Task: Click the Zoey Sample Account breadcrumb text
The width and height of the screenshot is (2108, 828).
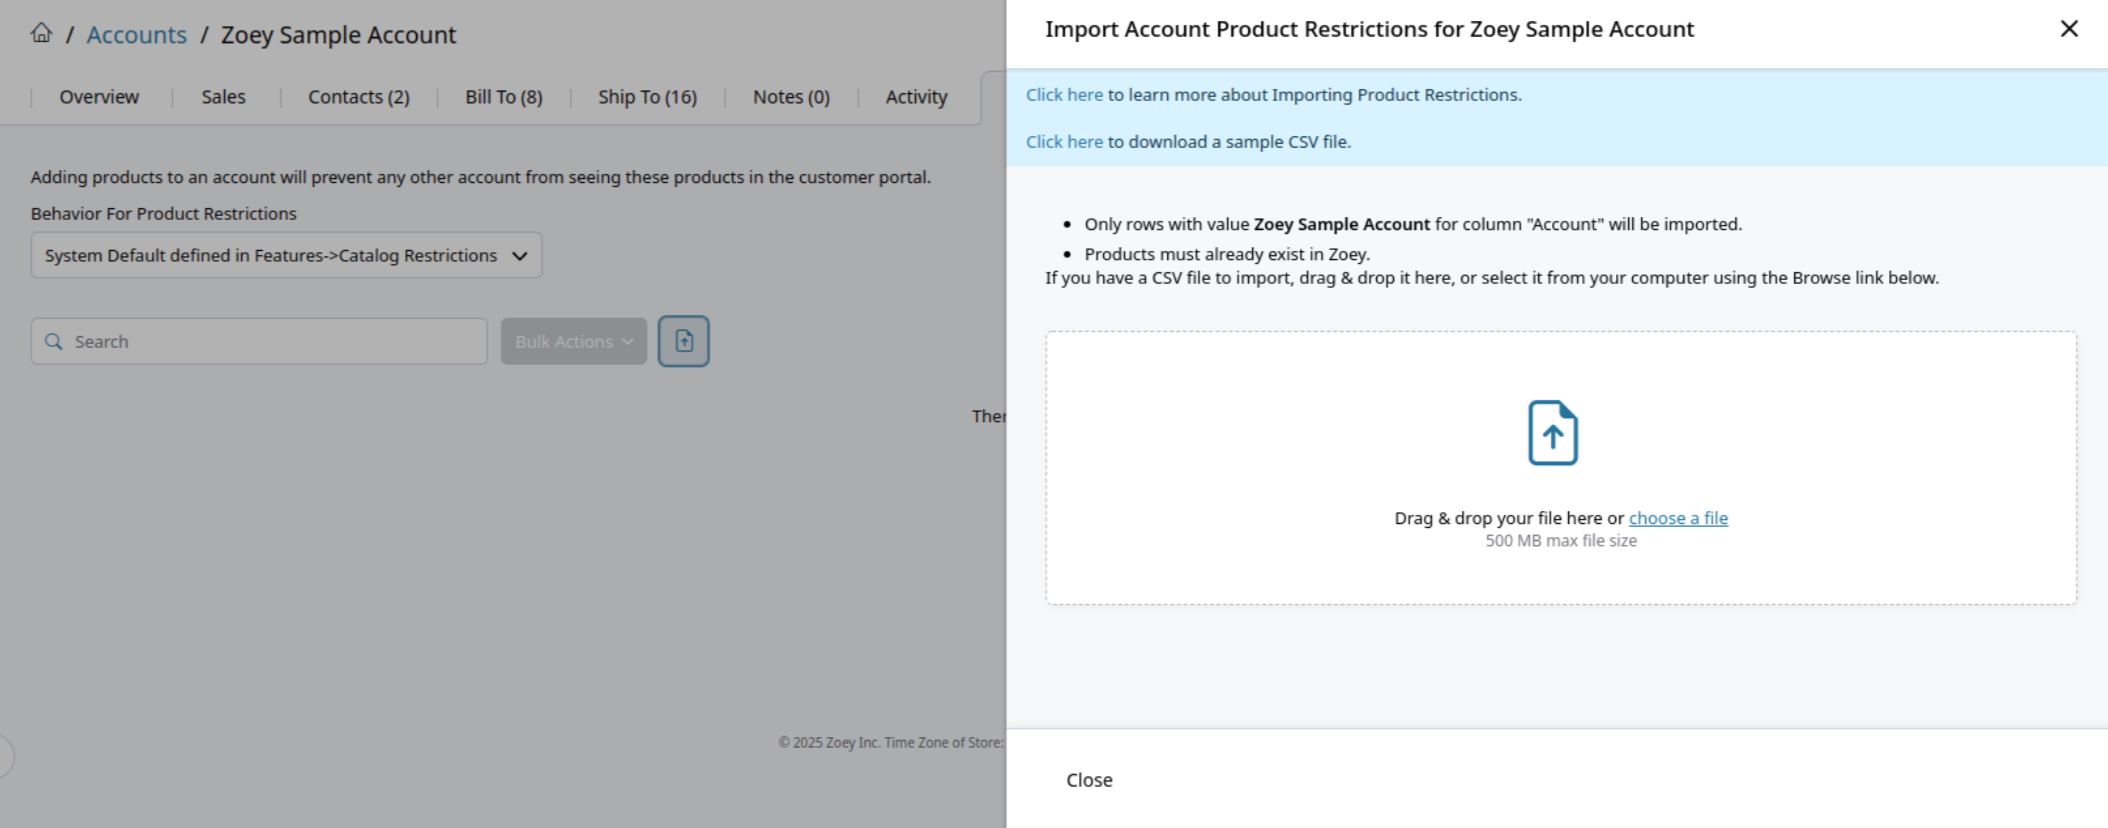Action: [x=338, y=35]
